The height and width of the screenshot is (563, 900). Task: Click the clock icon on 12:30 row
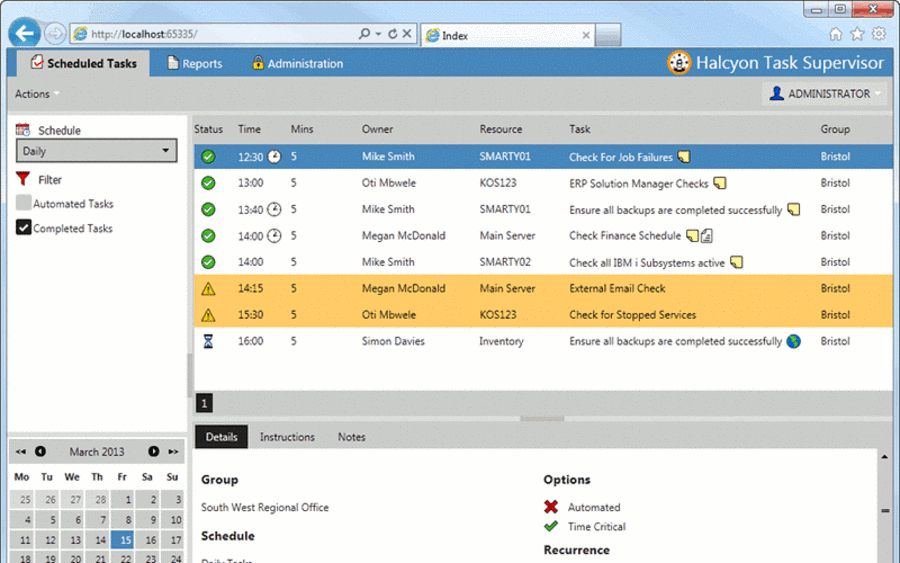[274, 157]
